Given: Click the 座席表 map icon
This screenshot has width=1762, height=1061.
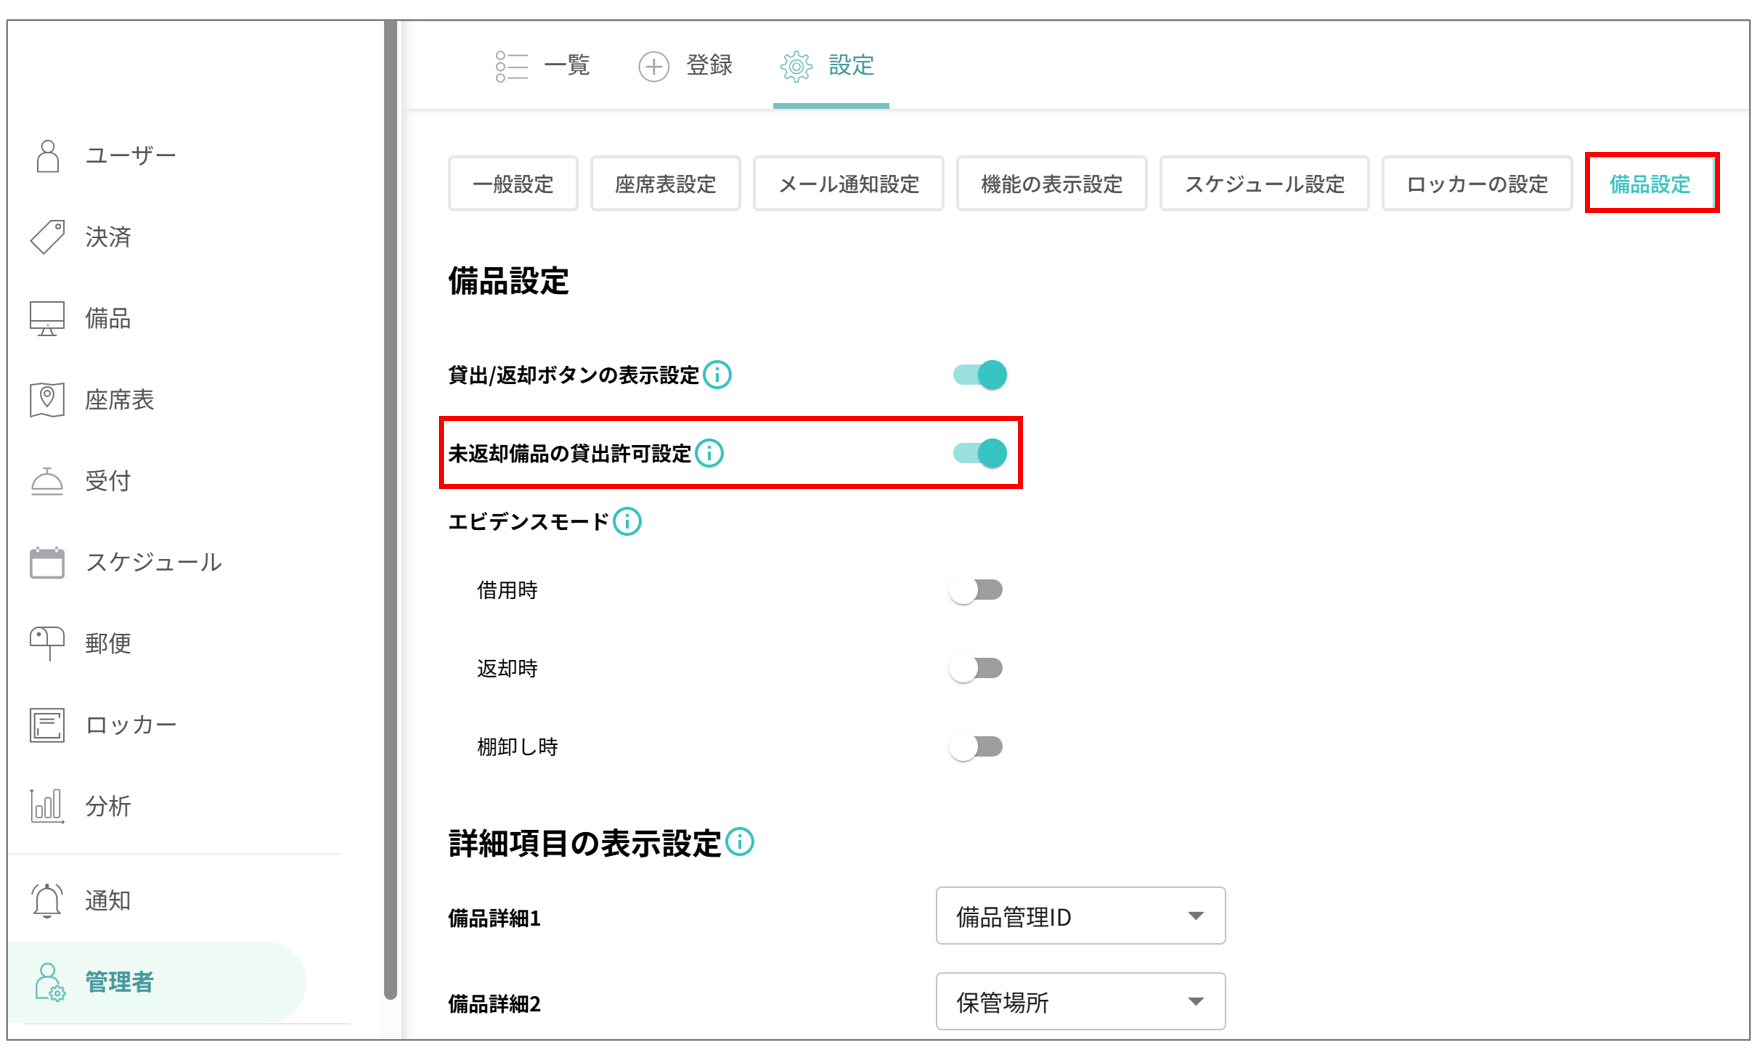Looking at the screenshot, I should pos(46,399).
